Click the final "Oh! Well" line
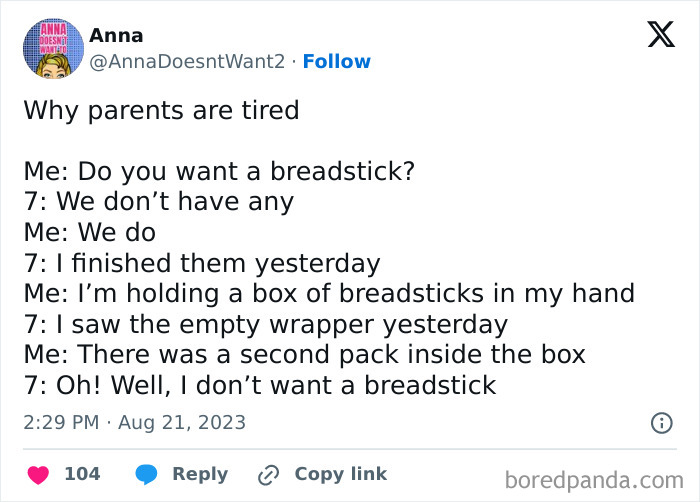 [259, 385]
